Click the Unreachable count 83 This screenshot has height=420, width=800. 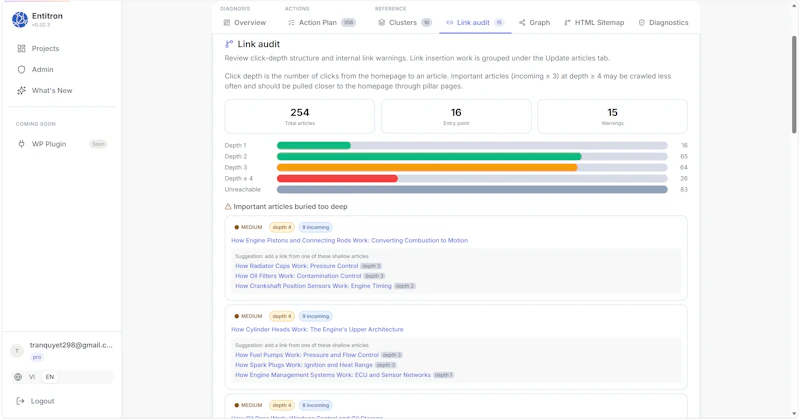[x=684, y=189]
